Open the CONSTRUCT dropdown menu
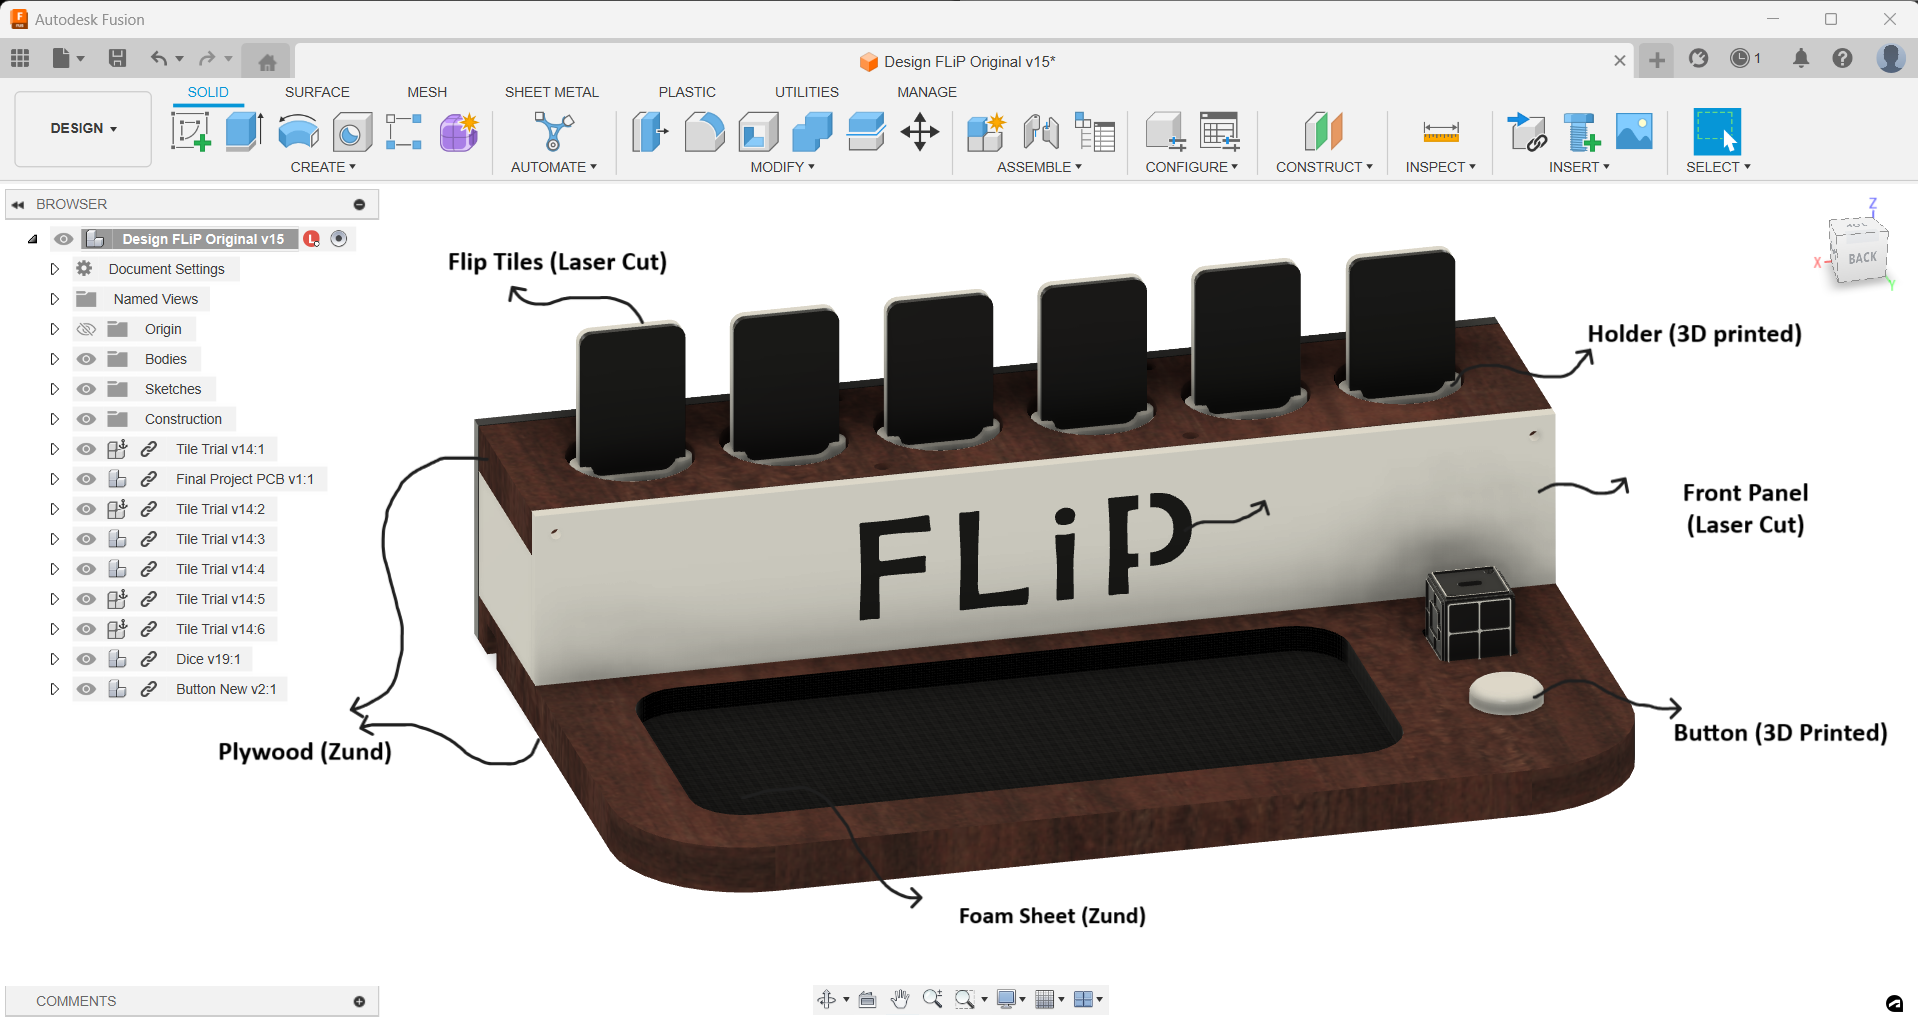Screen dimensions: 1918x1022 coord(1324,167)
